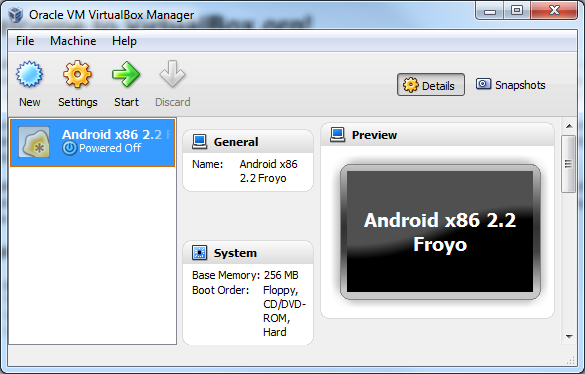Start the Android x86 virtual machine
The image size is (585, 374).
[x=126, y=84]
